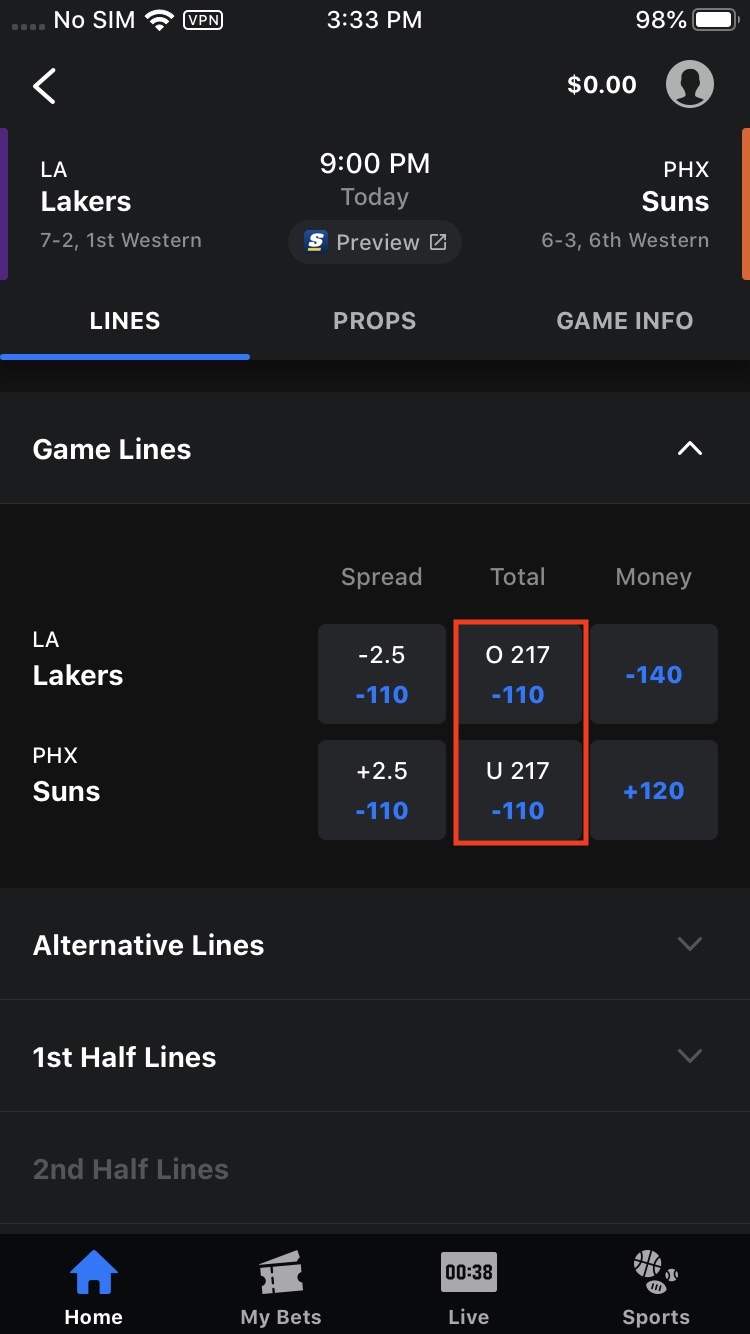Viewport: 750px width, 1334px height.
Task: Tap the back arrow icon
Action: (x=45, y=86)
